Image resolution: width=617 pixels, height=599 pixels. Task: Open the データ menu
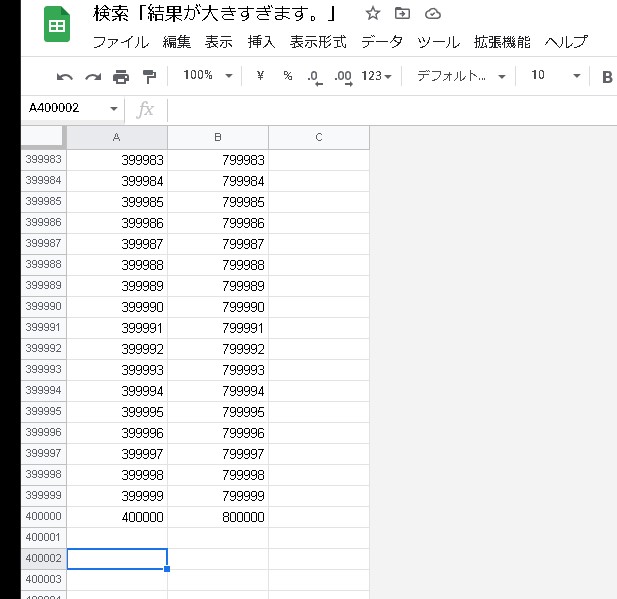pos(382,42)
